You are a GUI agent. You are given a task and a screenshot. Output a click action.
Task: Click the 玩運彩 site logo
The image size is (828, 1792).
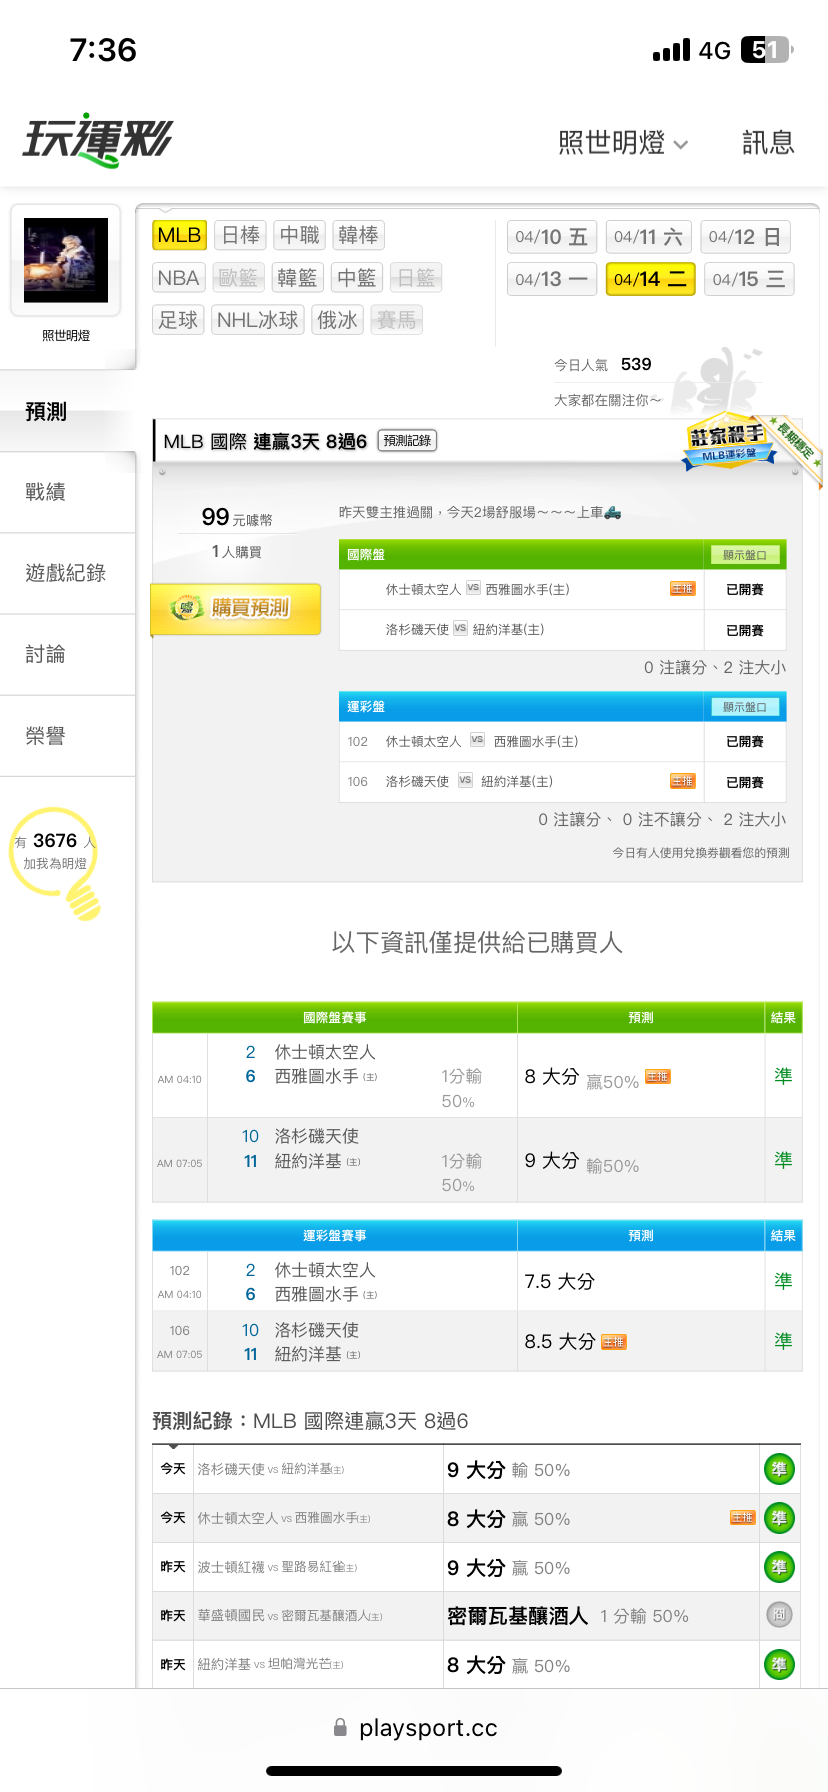98,140
